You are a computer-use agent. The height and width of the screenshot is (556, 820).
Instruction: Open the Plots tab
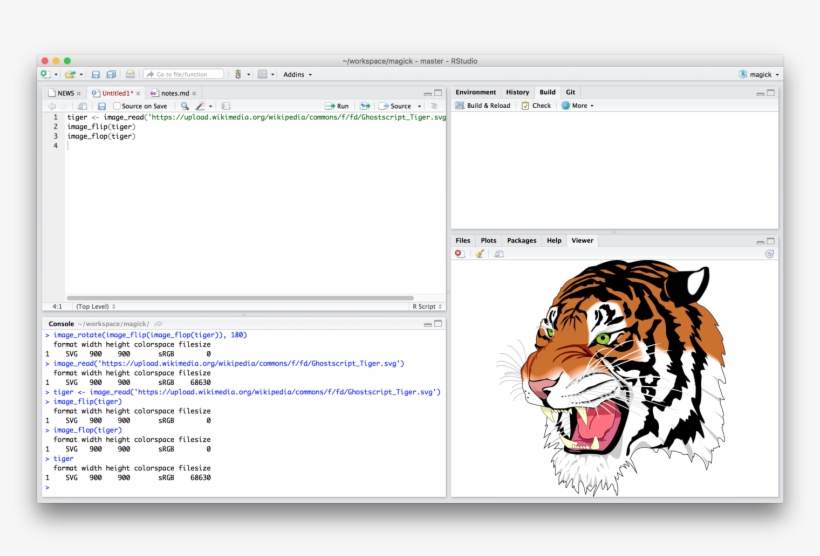[488, 241]
